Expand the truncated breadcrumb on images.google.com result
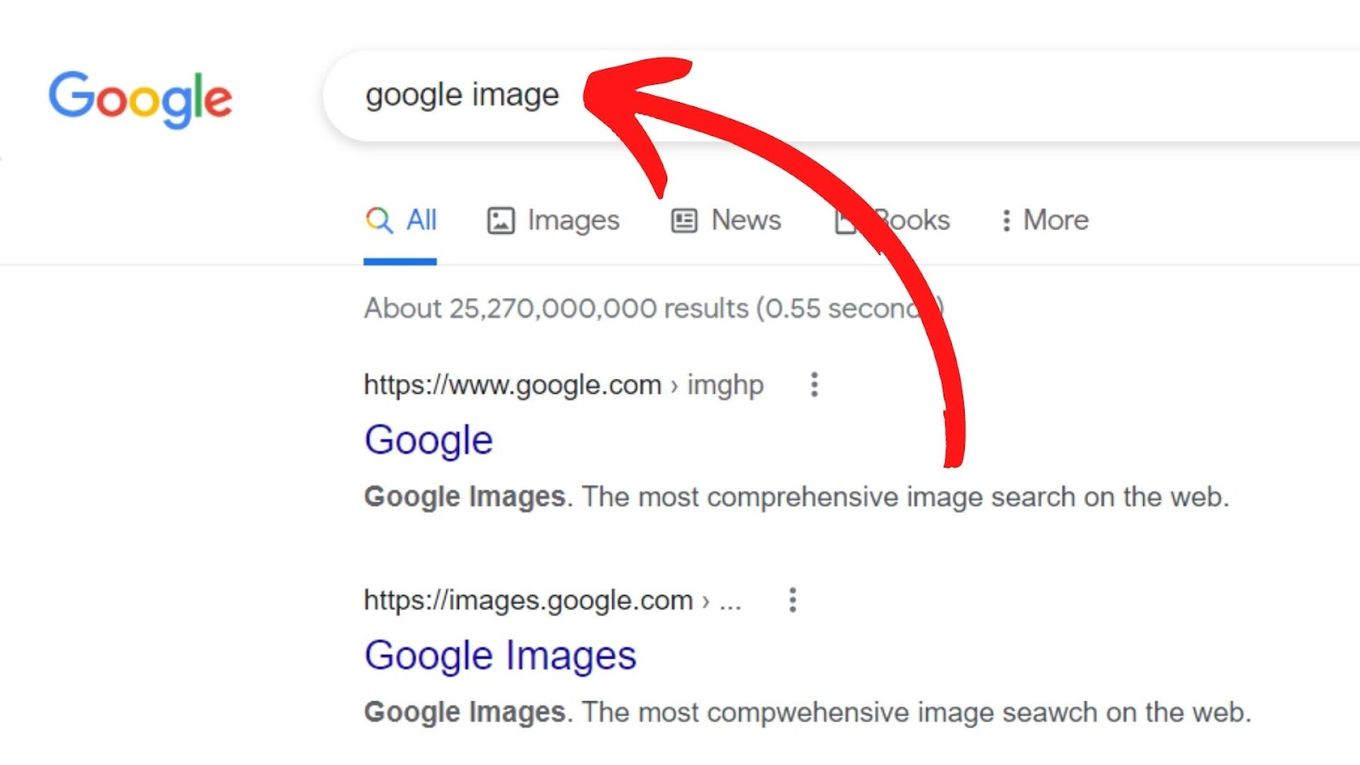 click(731, 600)
